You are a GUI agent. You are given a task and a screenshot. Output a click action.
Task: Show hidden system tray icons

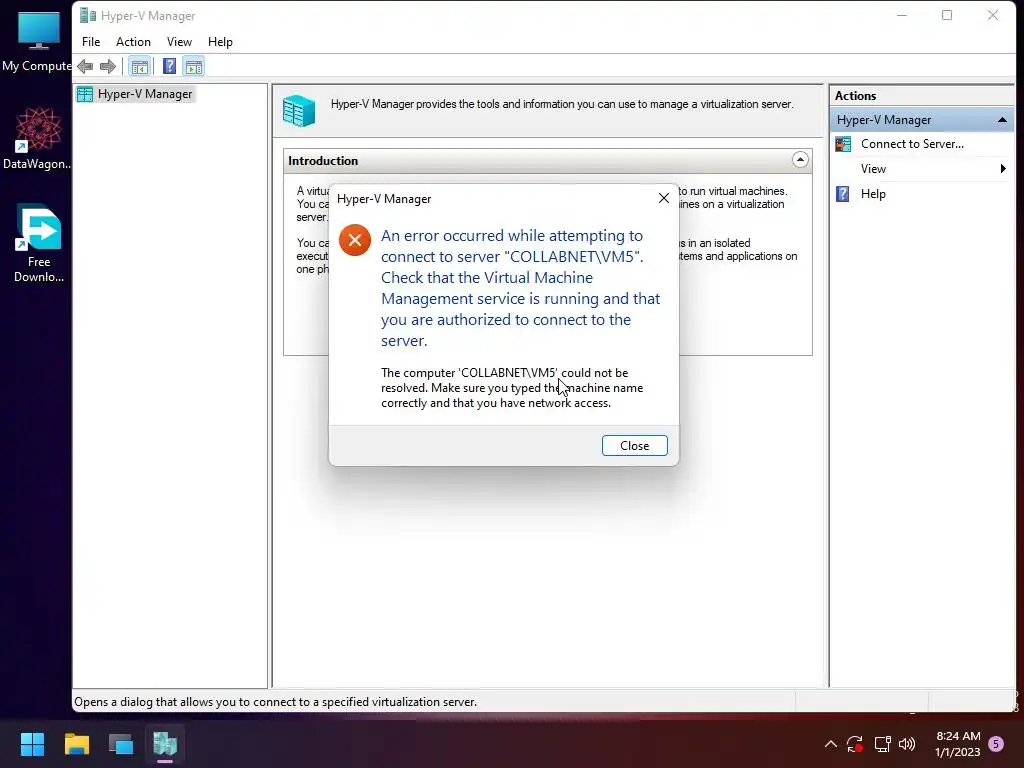(831, 744)
